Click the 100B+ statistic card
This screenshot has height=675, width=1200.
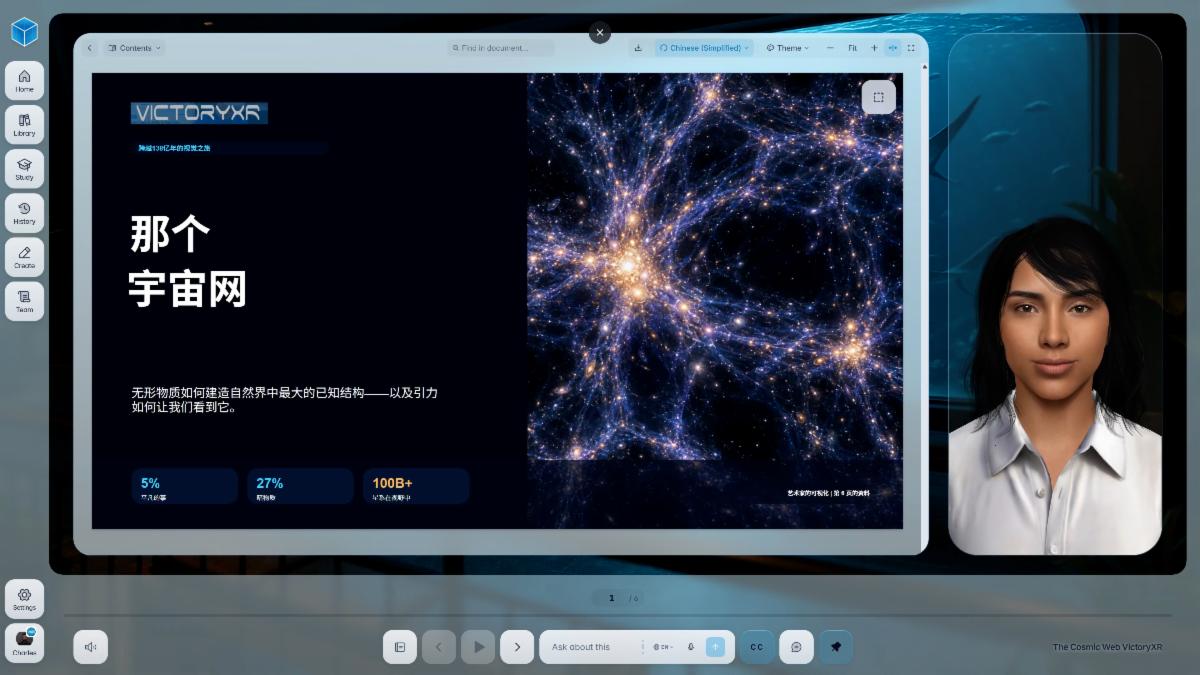(416, 486)
